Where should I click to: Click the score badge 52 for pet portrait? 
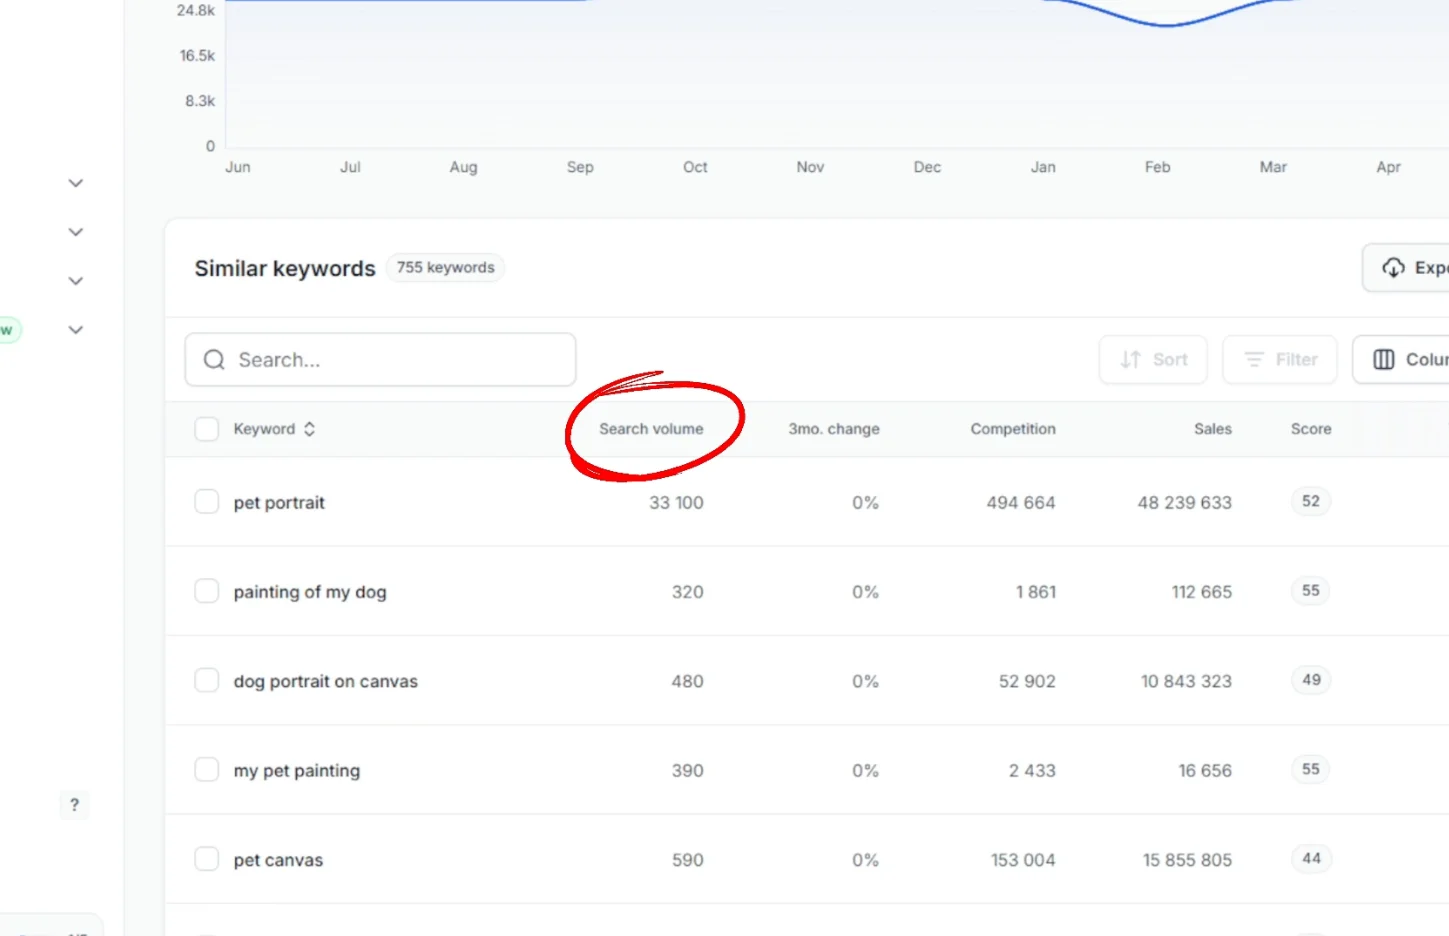[1311, 501]
